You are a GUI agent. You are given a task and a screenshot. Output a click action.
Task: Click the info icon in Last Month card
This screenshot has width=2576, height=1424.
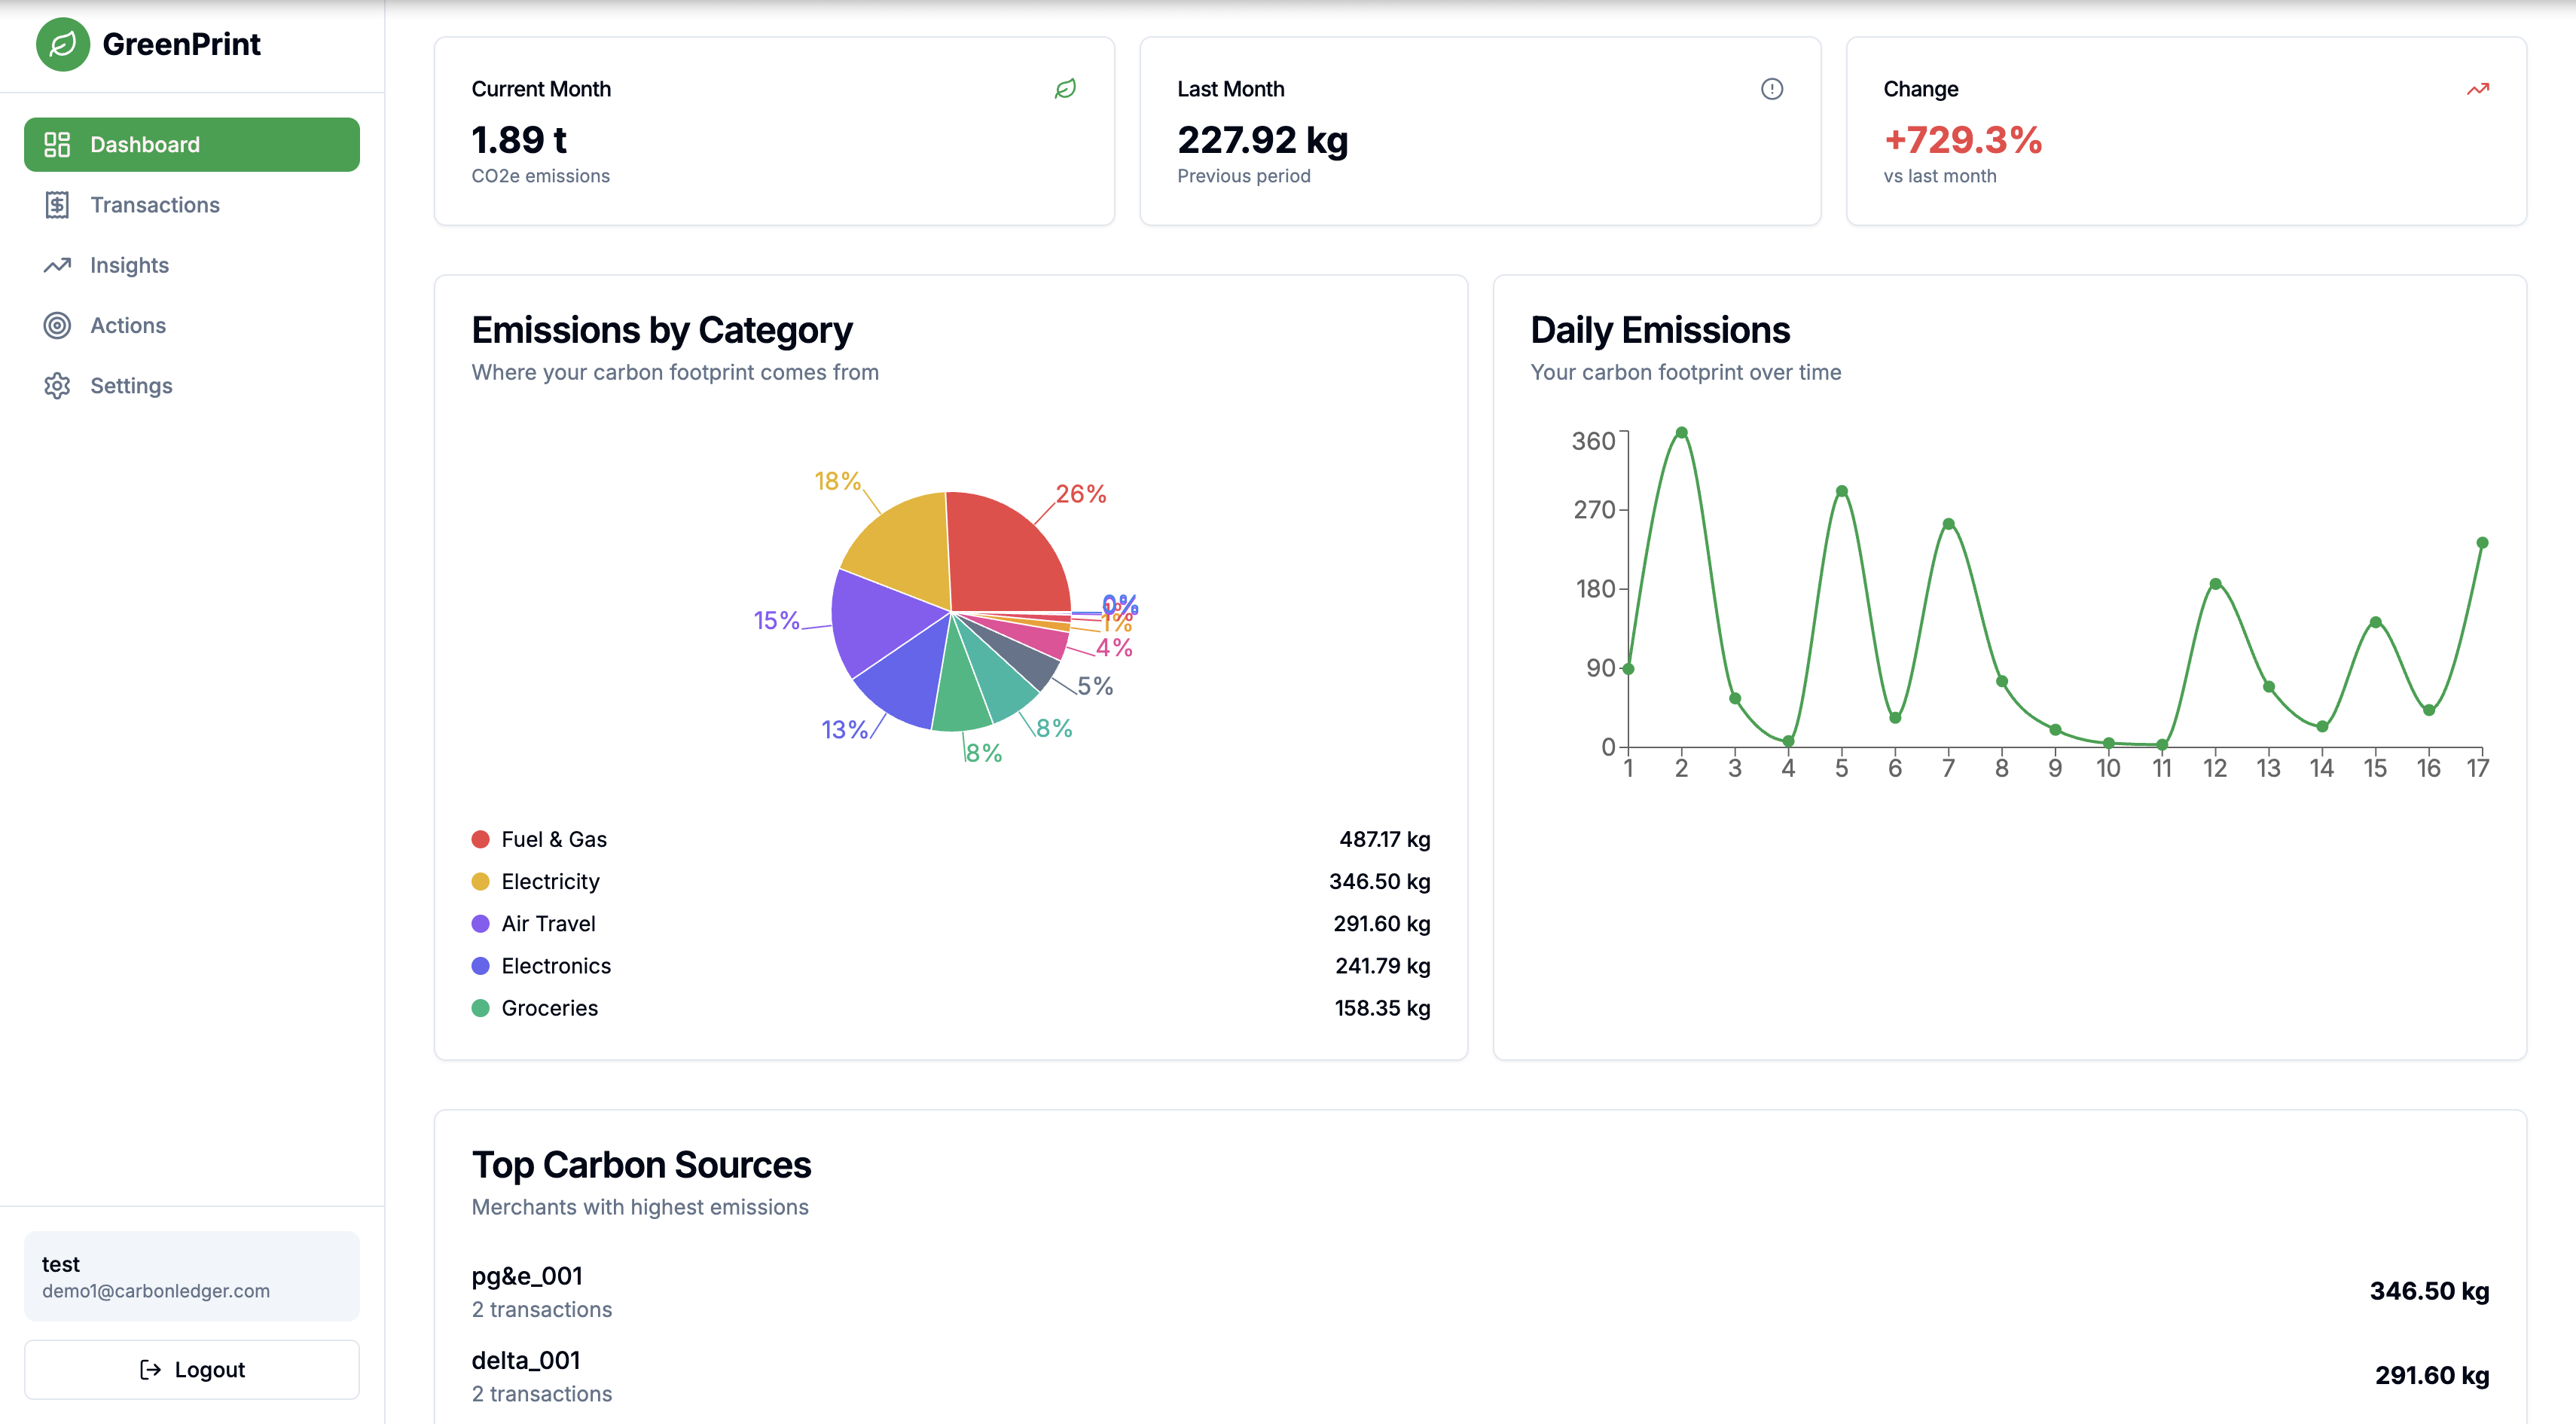(x=1771, y=89)
